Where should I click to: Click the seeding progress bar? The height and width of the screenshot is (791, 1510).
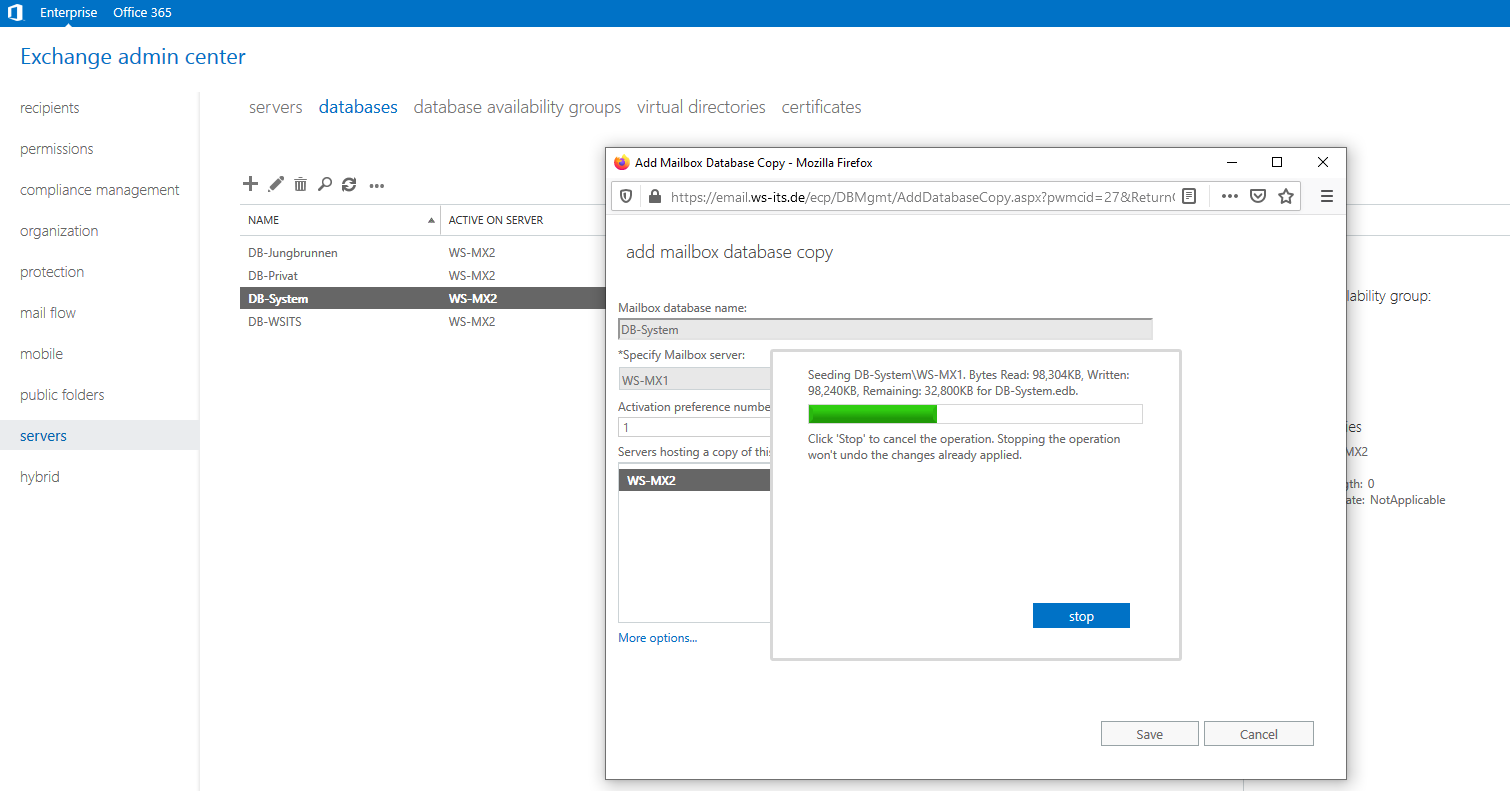[x=975, y=414]
